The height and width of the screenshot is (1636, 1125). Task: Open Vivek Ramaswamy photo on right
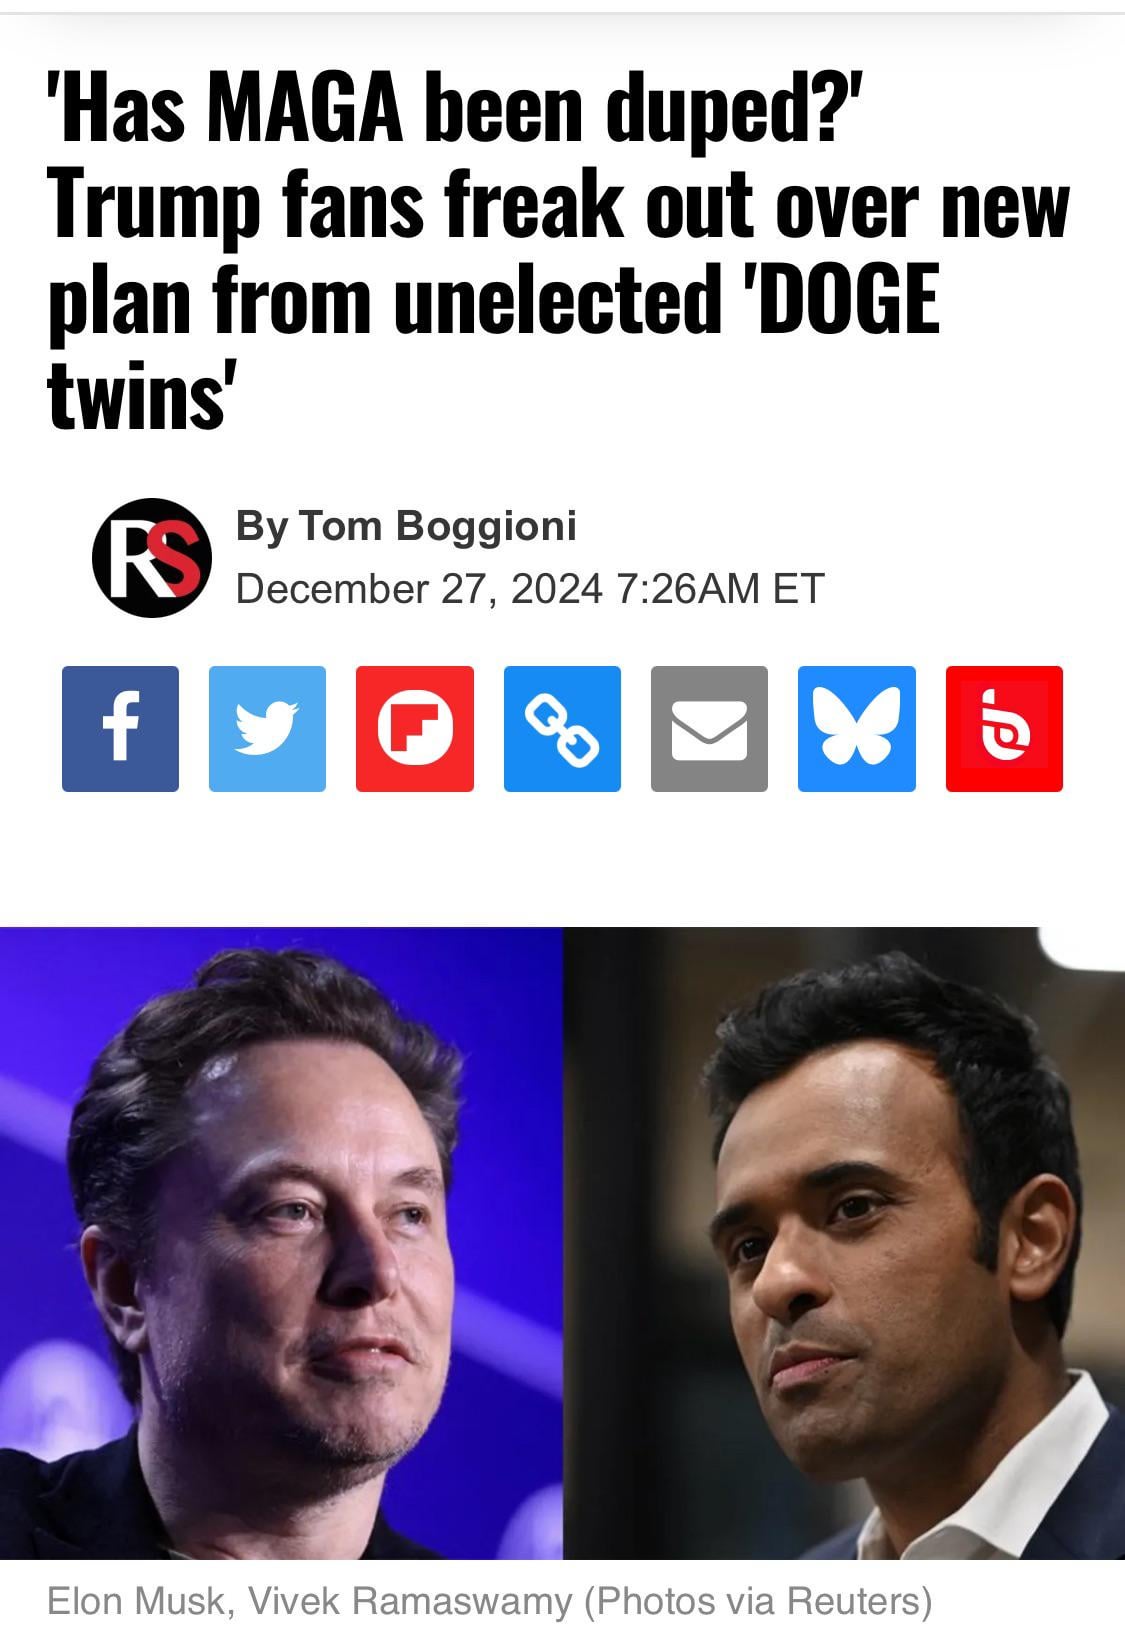coord(844,1243)
